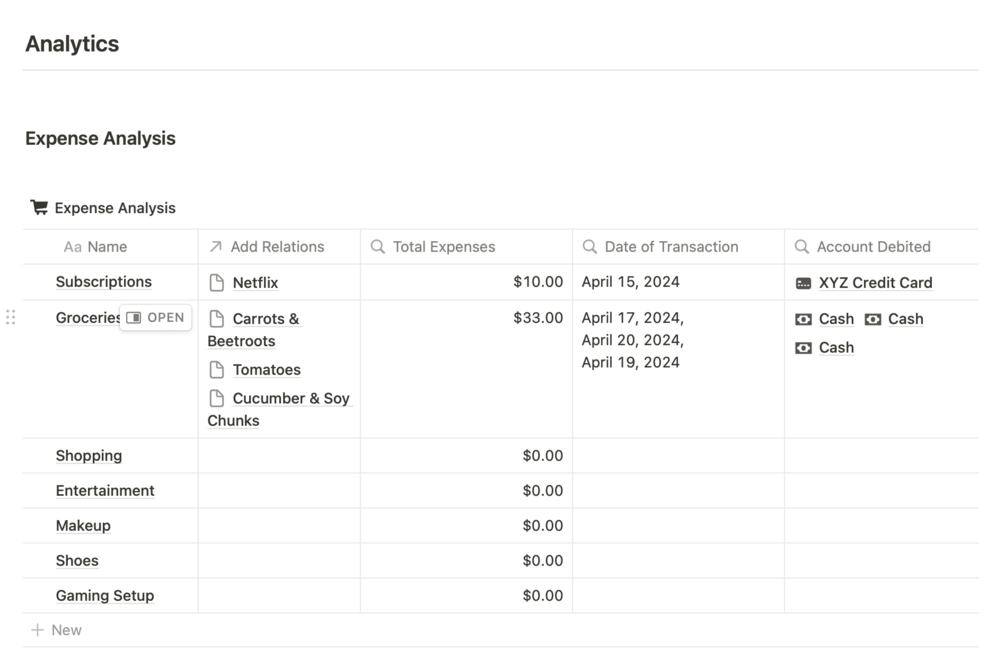Open the Groceries row with OPEN button
The width and height of the screenshot is (1005, 649).
(x=156, y=318)
